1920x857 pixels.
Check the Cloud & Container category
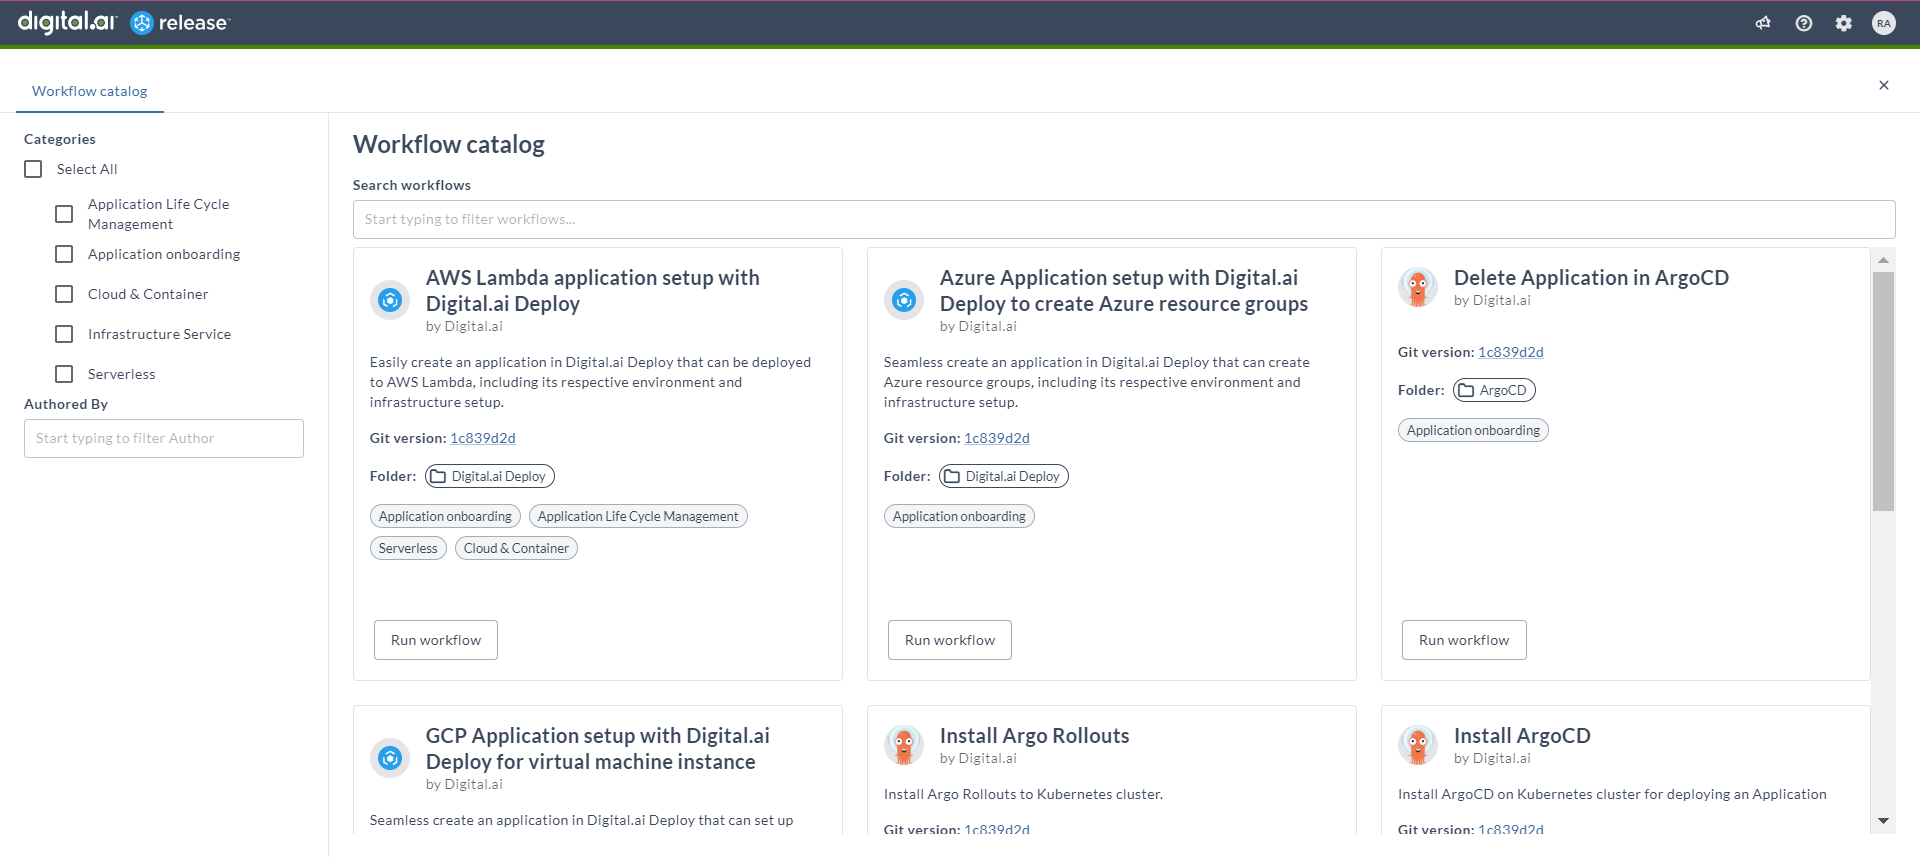pyautogui.click(x=64, y=294)
